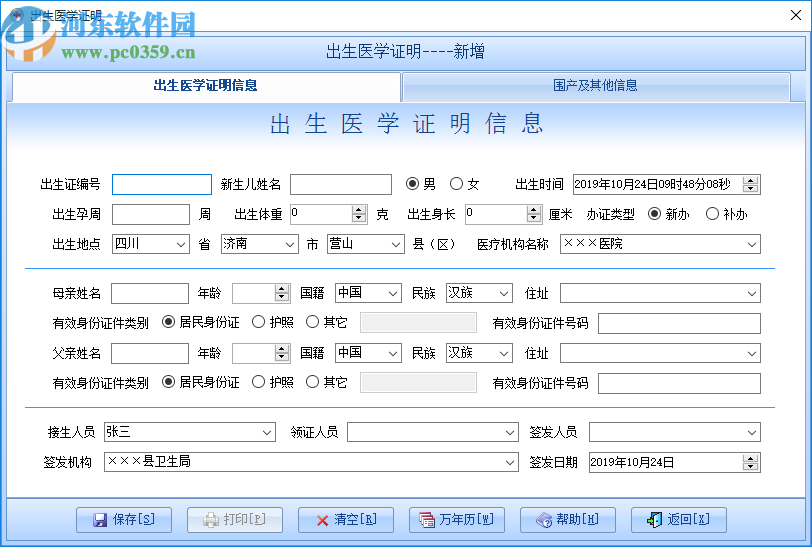Viewport: 812px width, 547px height.
Task: Click the 父亲姓名 input field
Action: click(150, 354)
